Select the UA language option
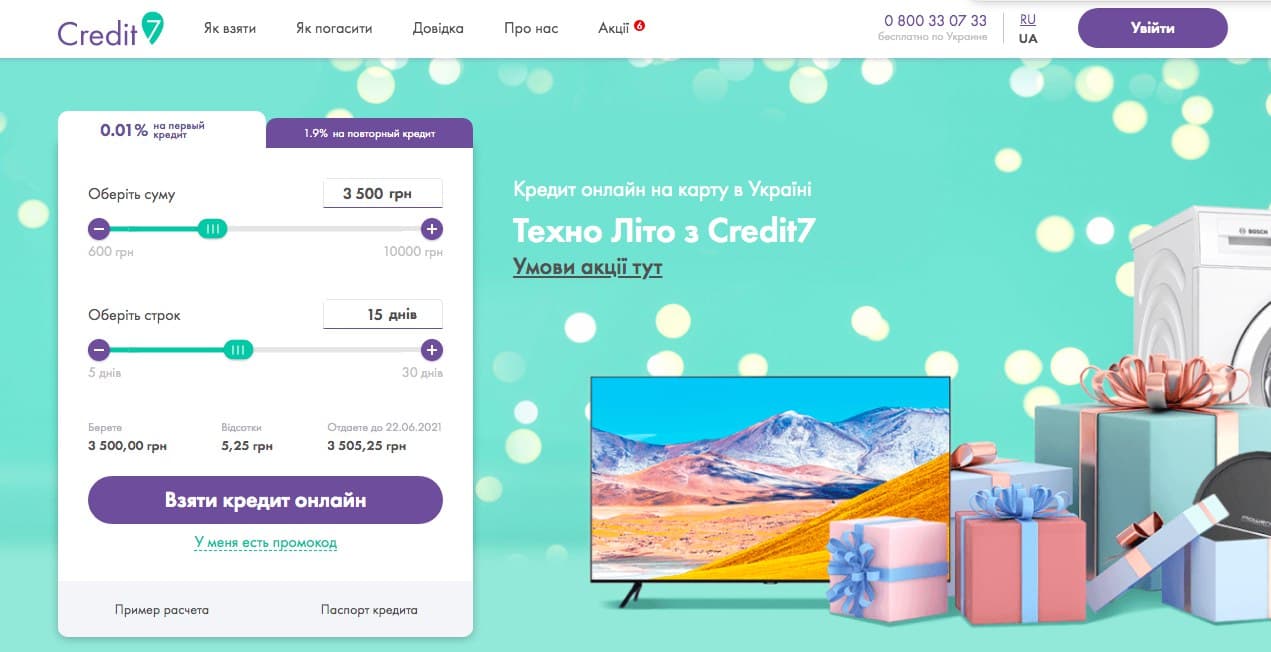The height and width of the screenshot is (652, 1271). pyautogui.click(x=1028, y=39)
